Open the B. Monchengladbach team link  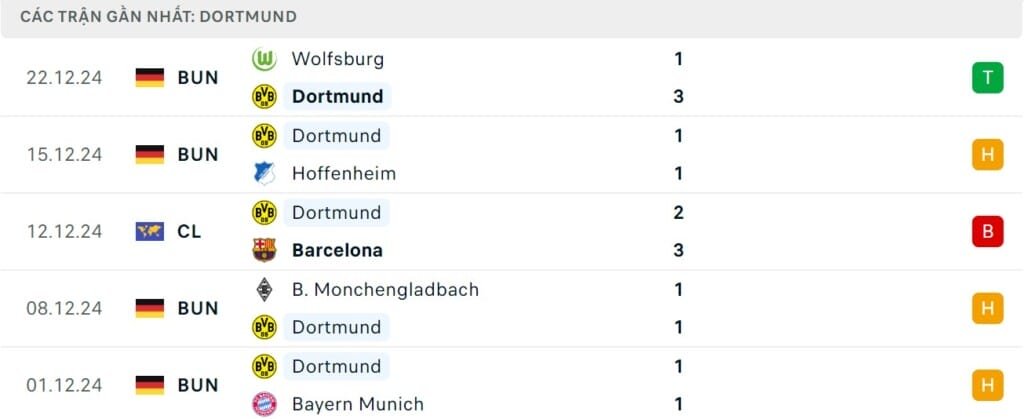click(x=385, y=290)
